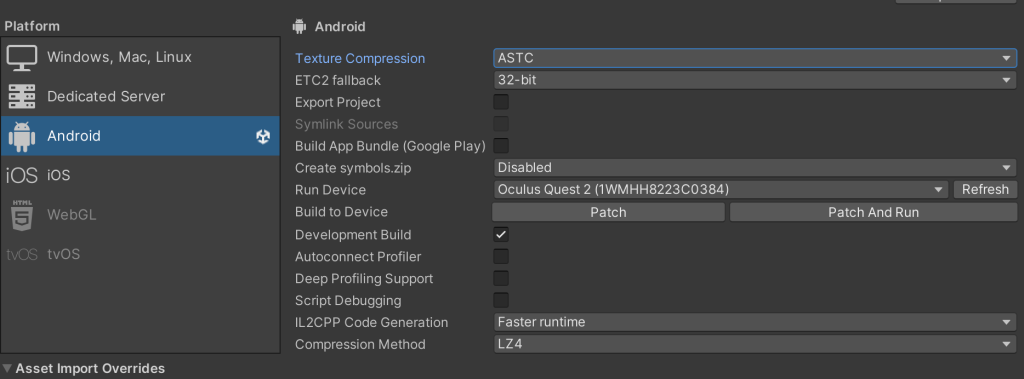The height and width of the screenshot is (379, 1024).
Task: Enable the Export Project checkbox
Action: point(501,102)
